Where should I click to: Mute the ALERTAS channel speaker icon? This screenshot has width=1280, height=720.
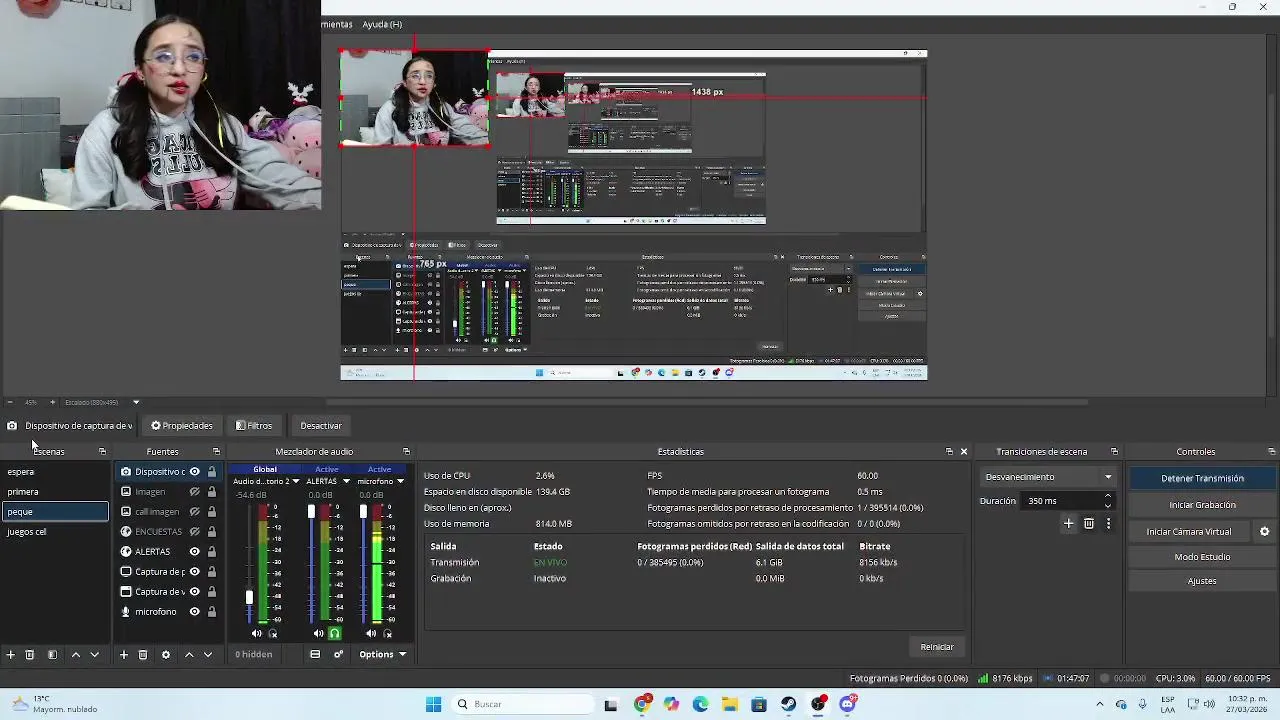point(318,633)
